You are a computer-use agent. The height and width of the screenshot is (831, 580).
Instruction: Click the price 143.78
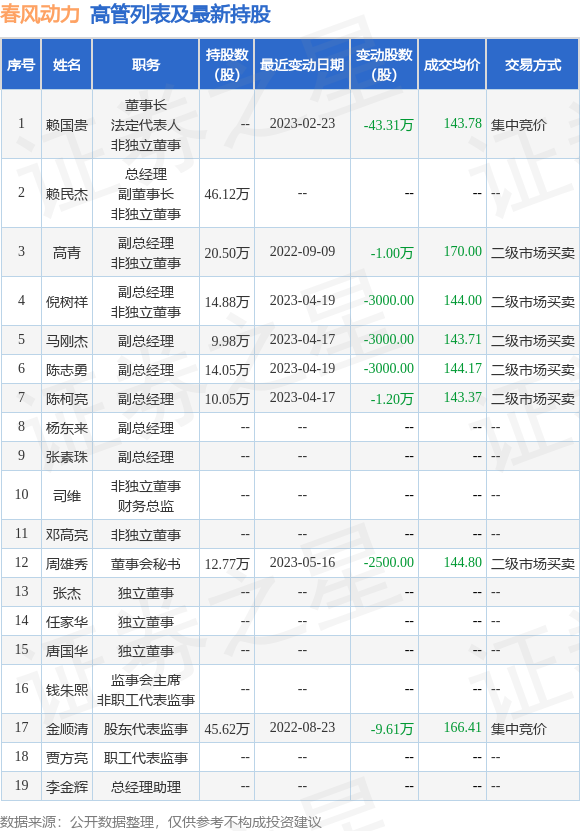[462, 123]
